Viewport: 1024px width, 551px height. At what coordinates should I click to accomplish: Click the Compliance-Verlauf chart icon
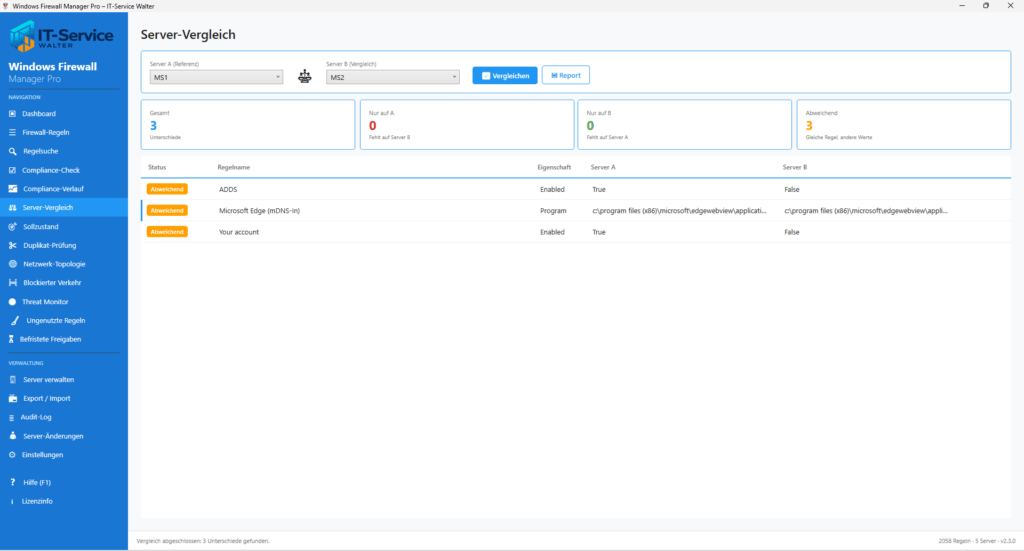click(13, 189)
